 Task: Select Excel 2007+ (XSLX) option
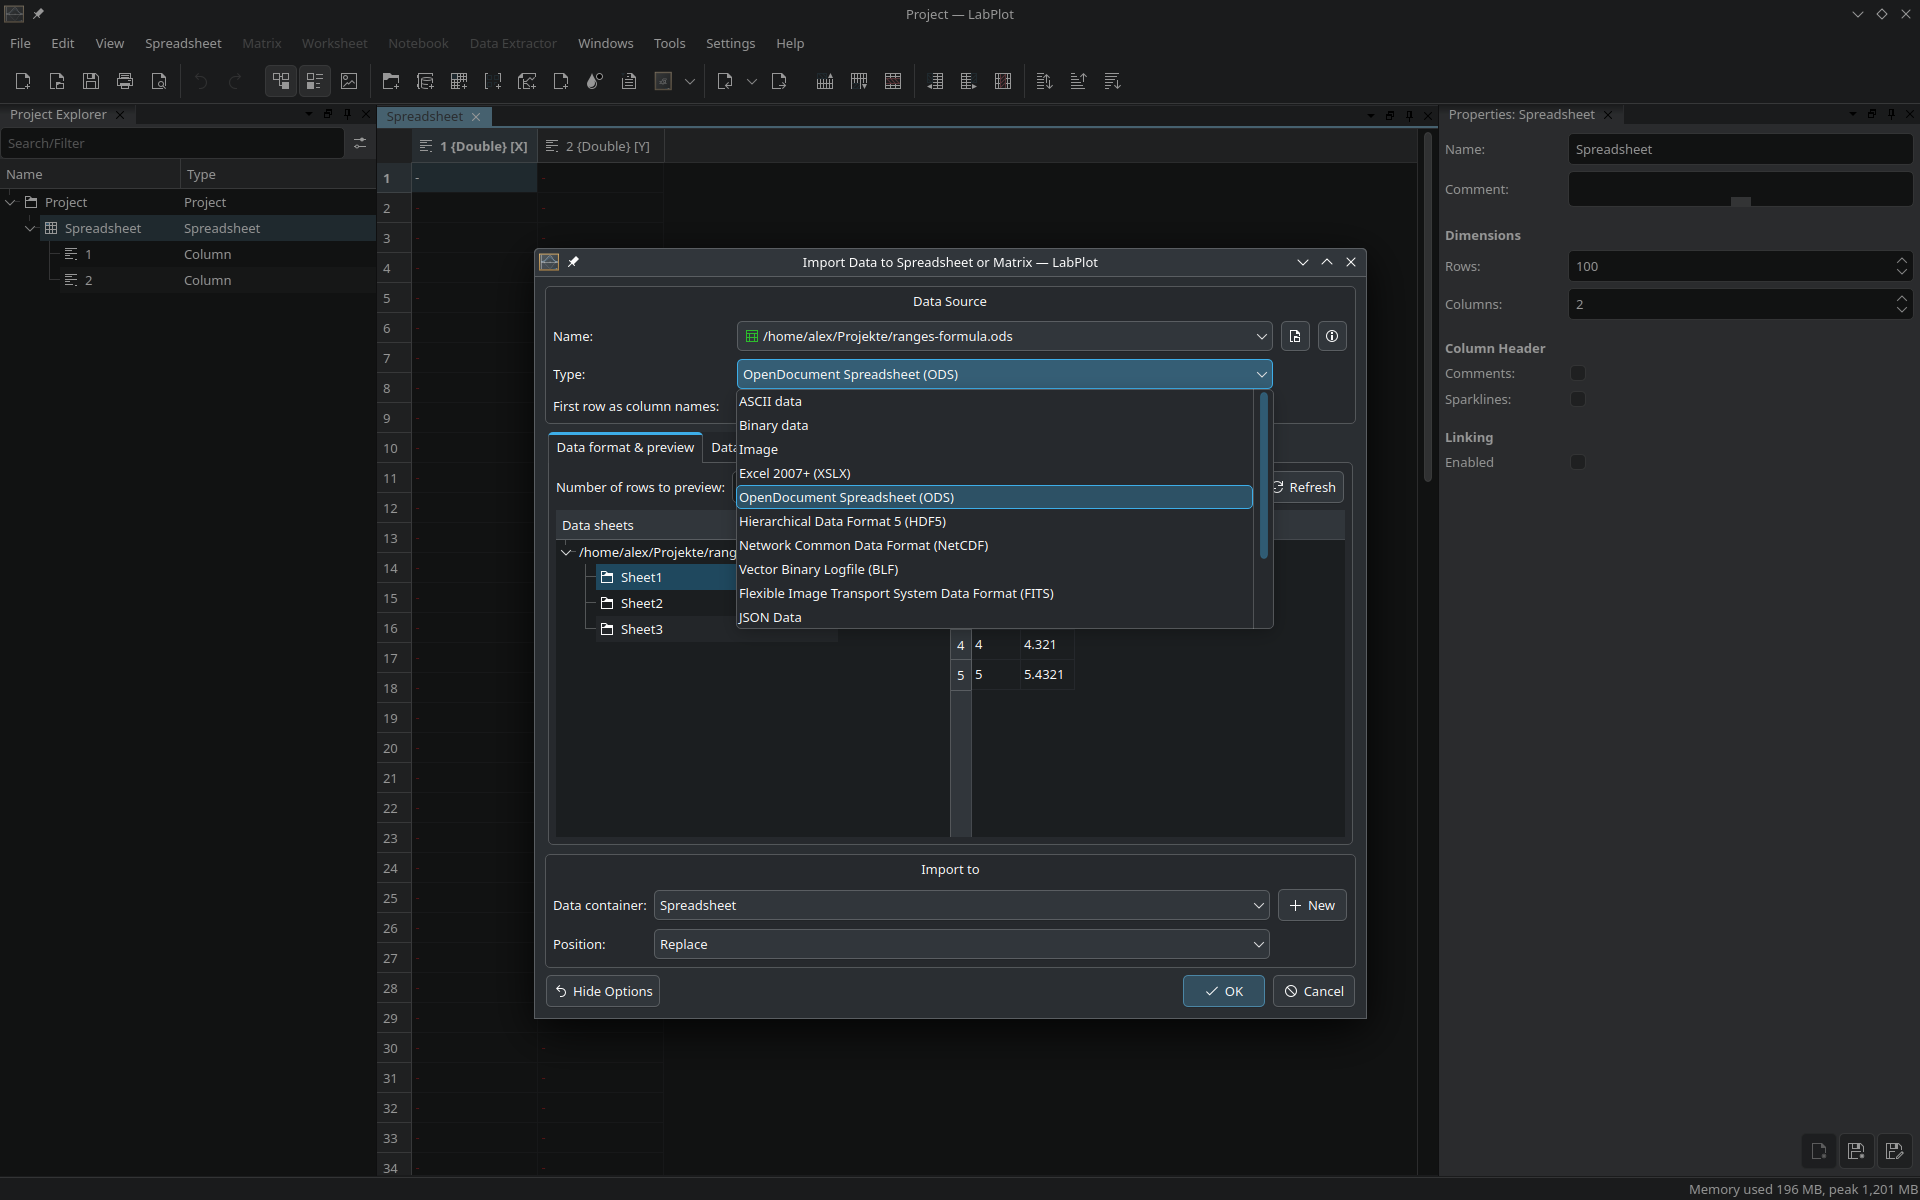click(795, 473)
